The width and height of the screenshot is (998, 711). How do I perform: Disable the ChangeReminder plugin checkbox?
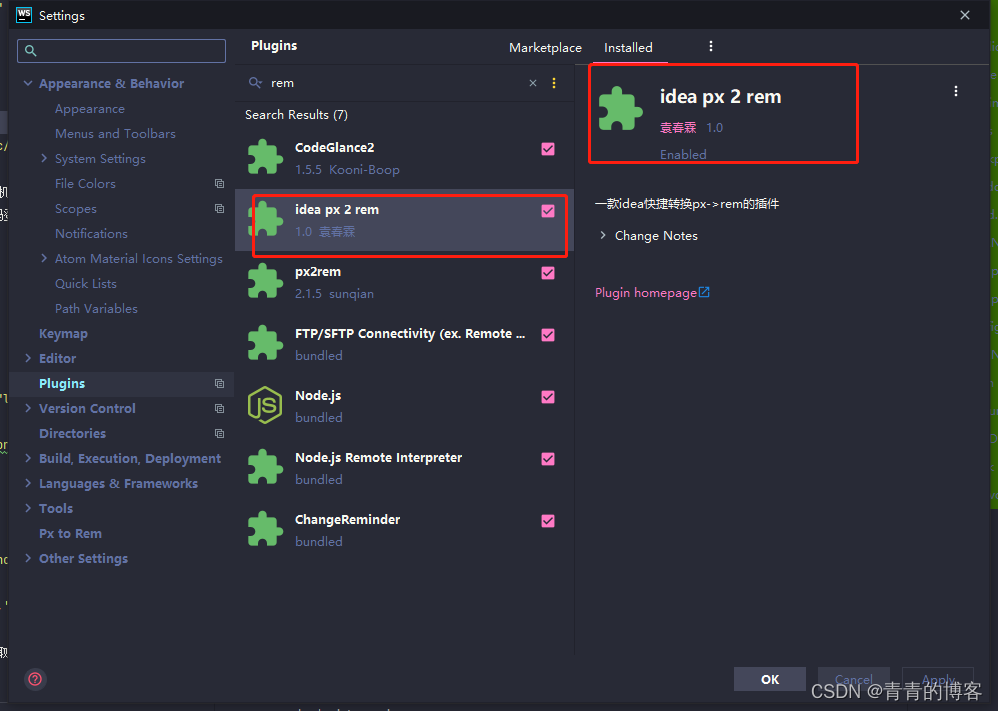click(x=548, y=521)
